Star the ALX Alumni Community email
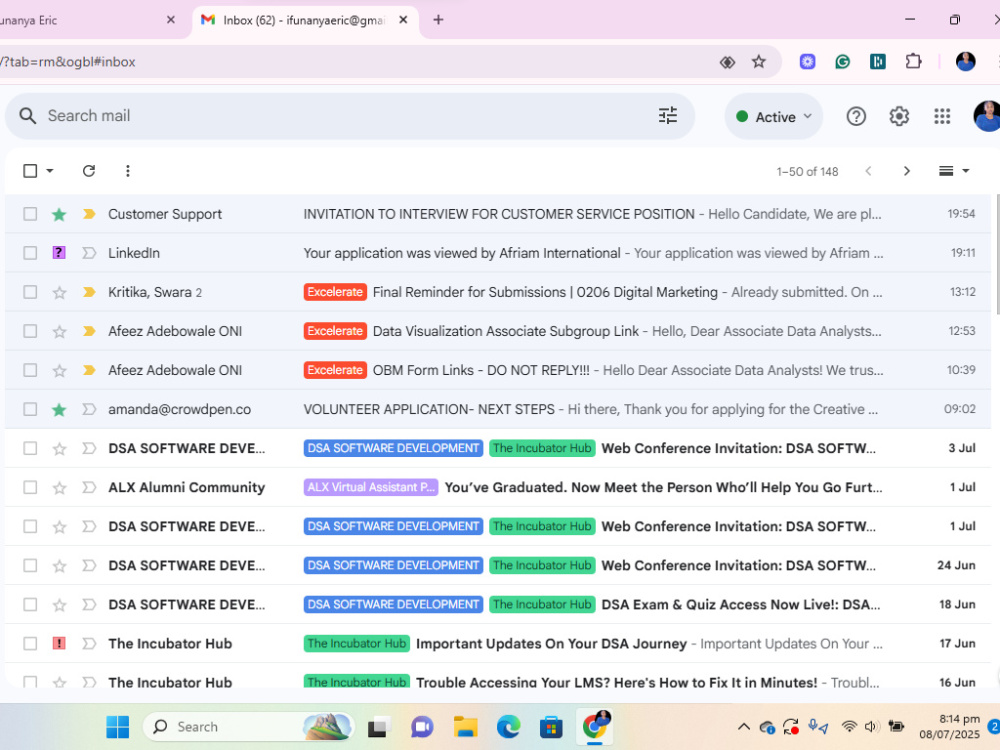 tap(59, 488)
